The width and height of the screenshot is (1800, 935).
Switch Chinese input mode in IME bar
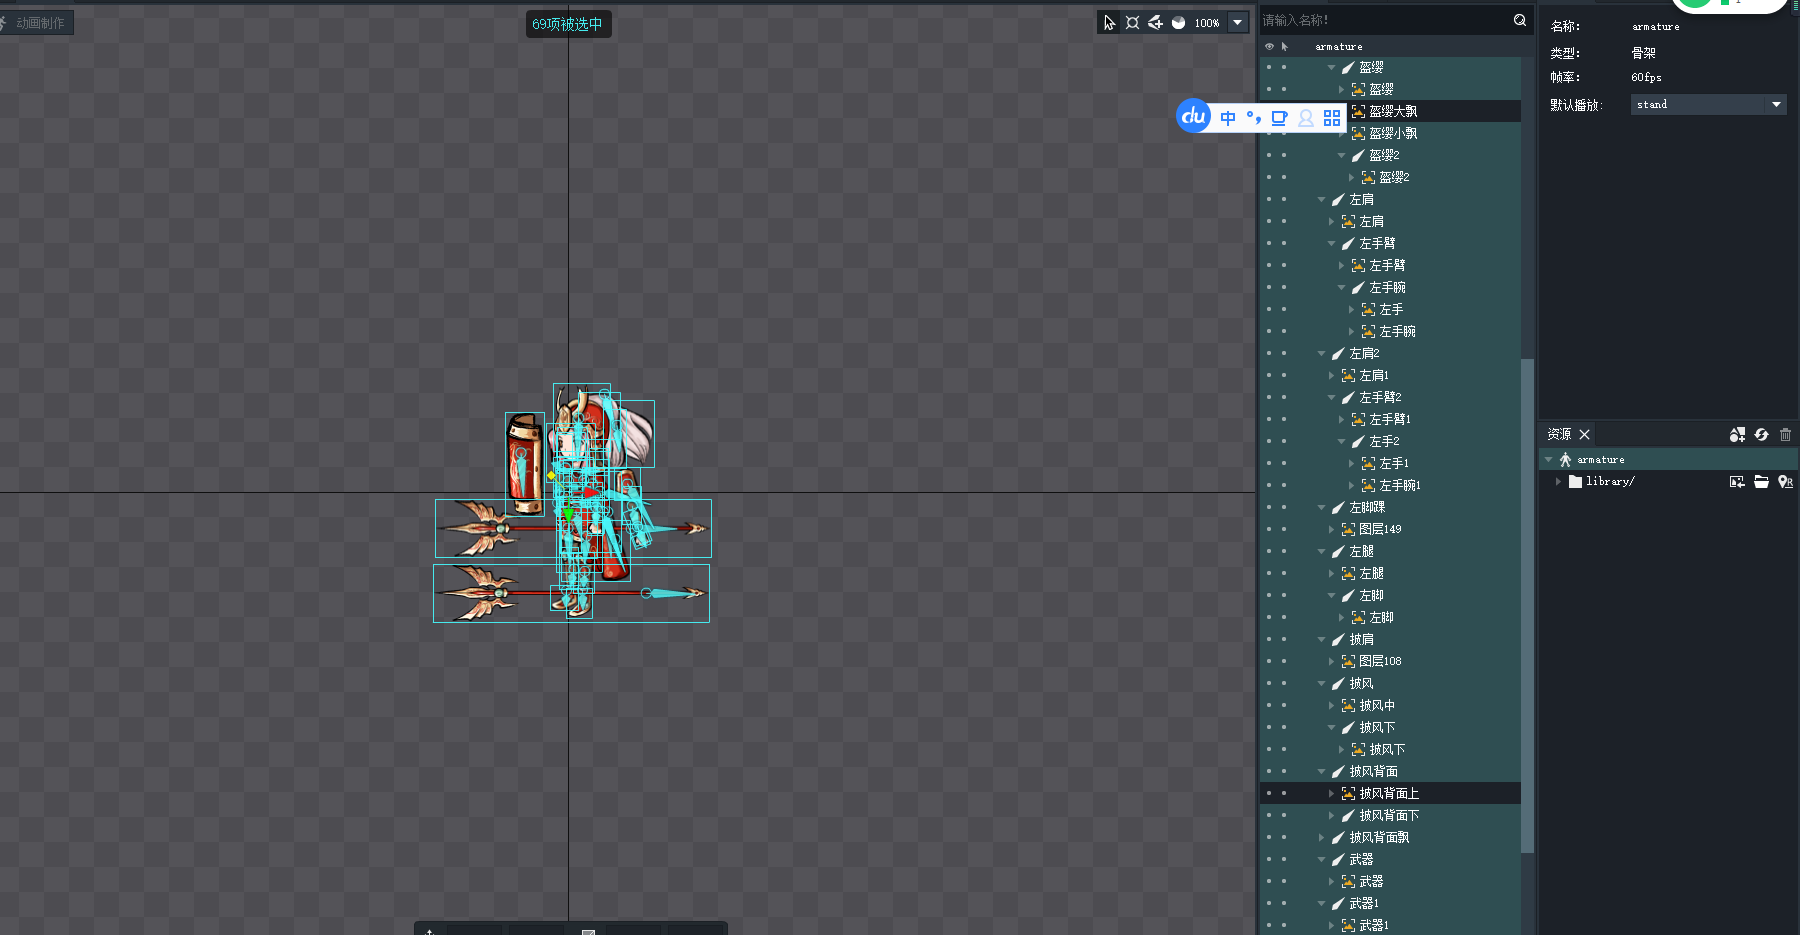point(1228,118)
